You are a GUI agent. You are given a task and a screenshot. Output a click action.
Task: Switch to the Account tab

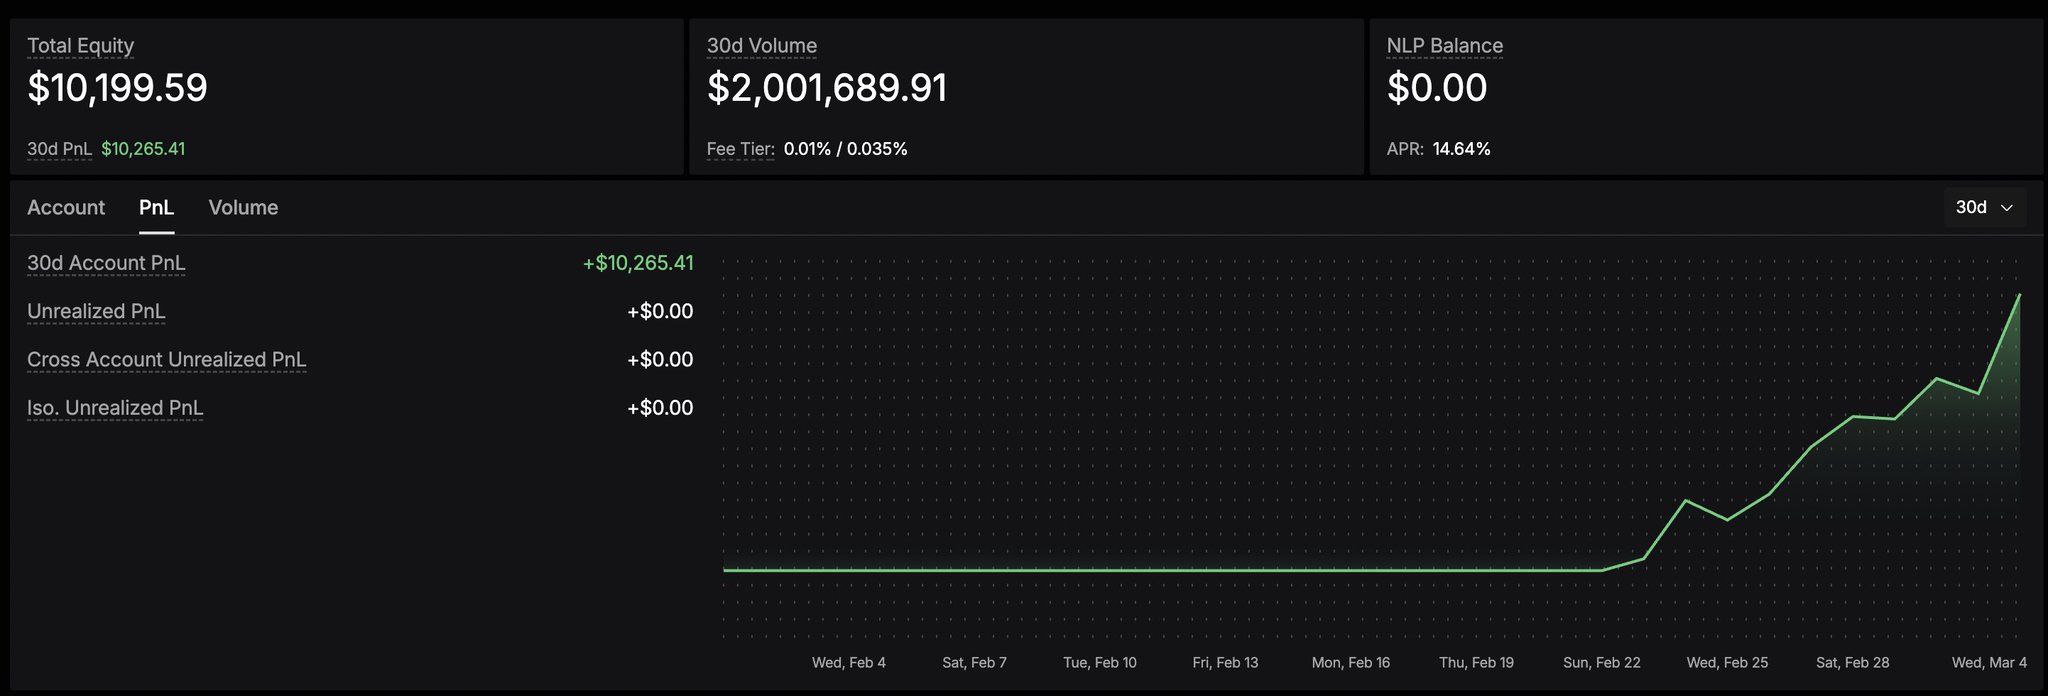(66, 207)
